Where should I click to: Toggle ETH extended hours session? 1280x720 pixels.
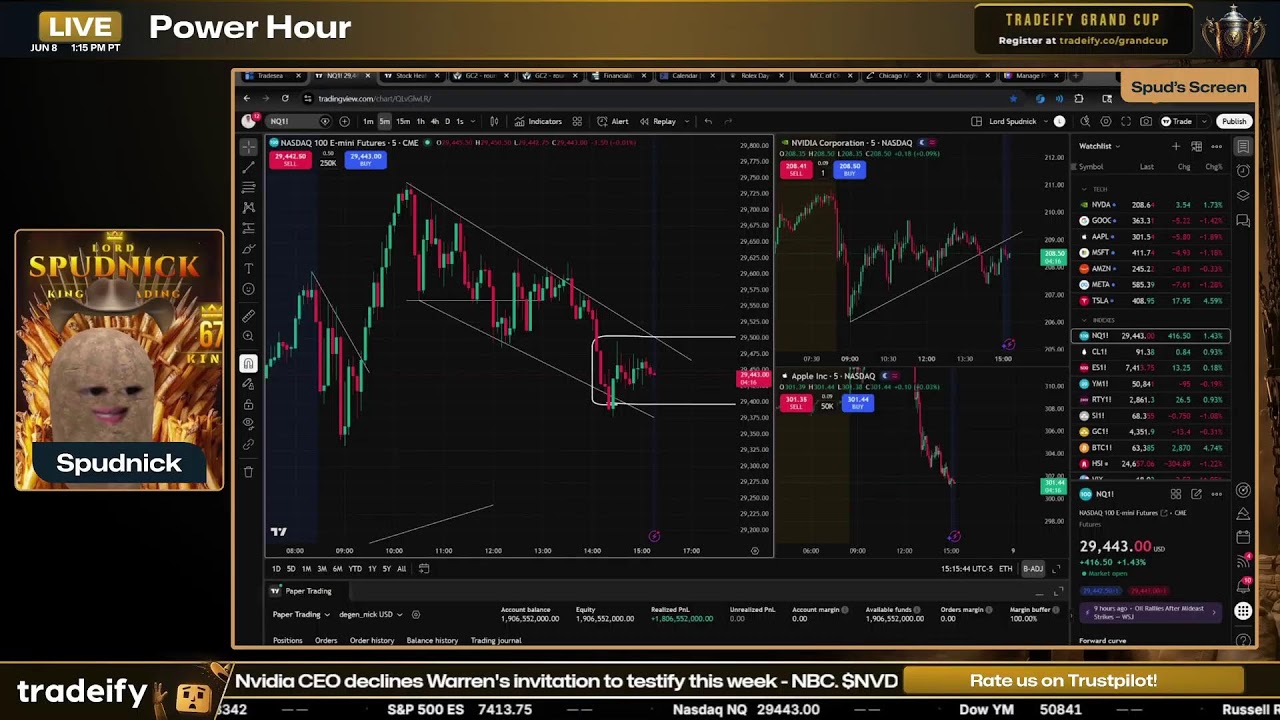click(x=1006, y=569)
